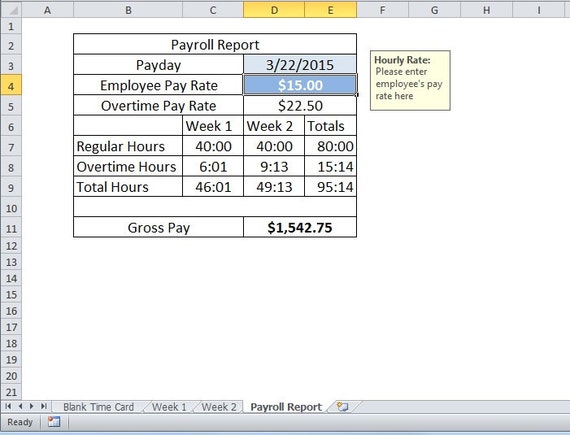Screen dimensions: 570x435
Task: Click the Employee Pay Rate label
Action: click(x=158, y=85)
